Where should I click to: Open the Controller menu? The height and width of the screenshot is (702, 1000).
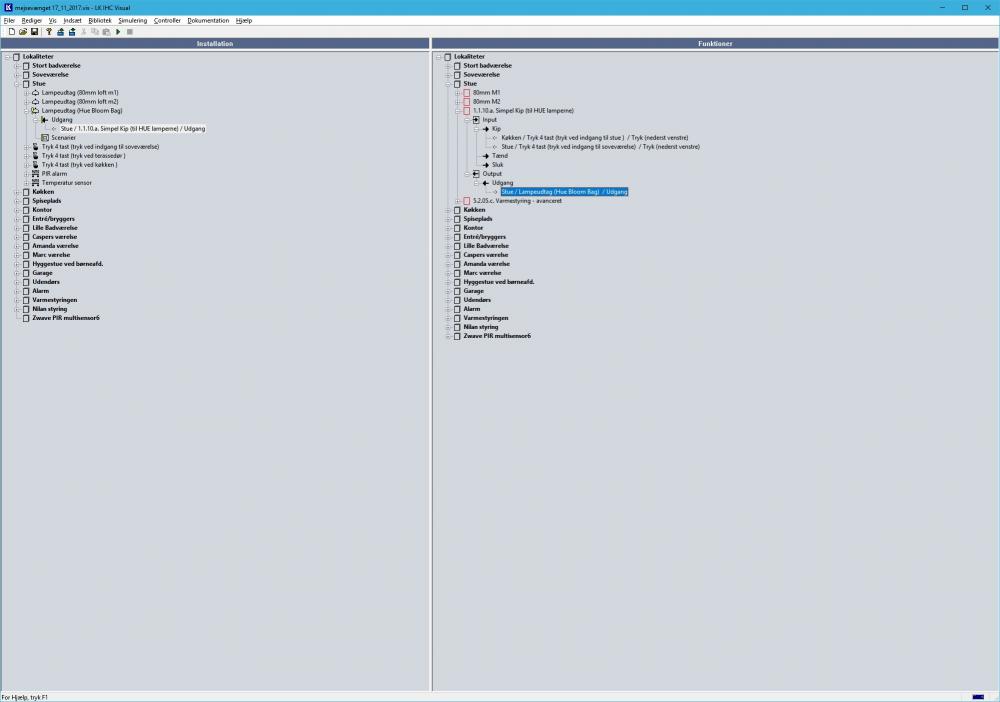point(167,20)
